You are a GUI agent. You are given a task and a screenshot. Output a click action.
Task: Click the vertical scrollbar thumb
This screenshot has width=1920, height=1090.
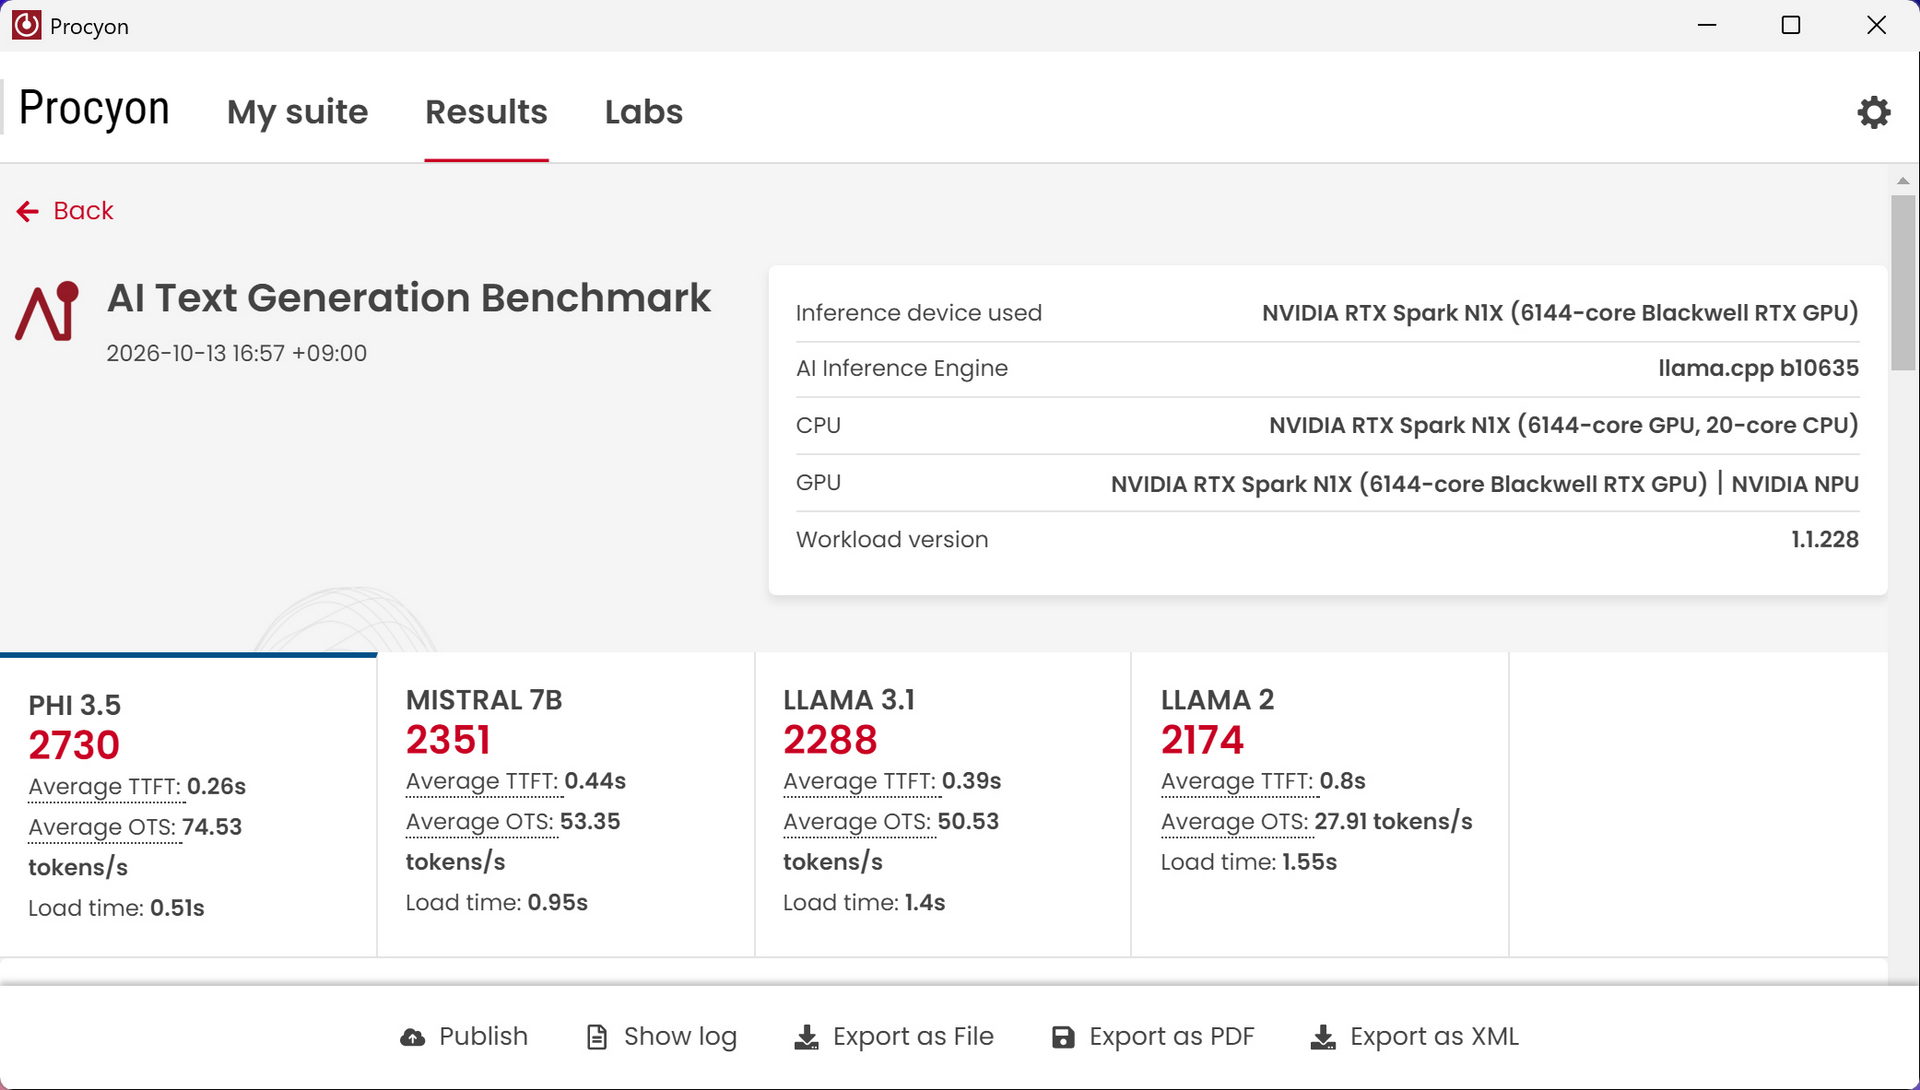pyautogui.click(x=1903, y=283)
